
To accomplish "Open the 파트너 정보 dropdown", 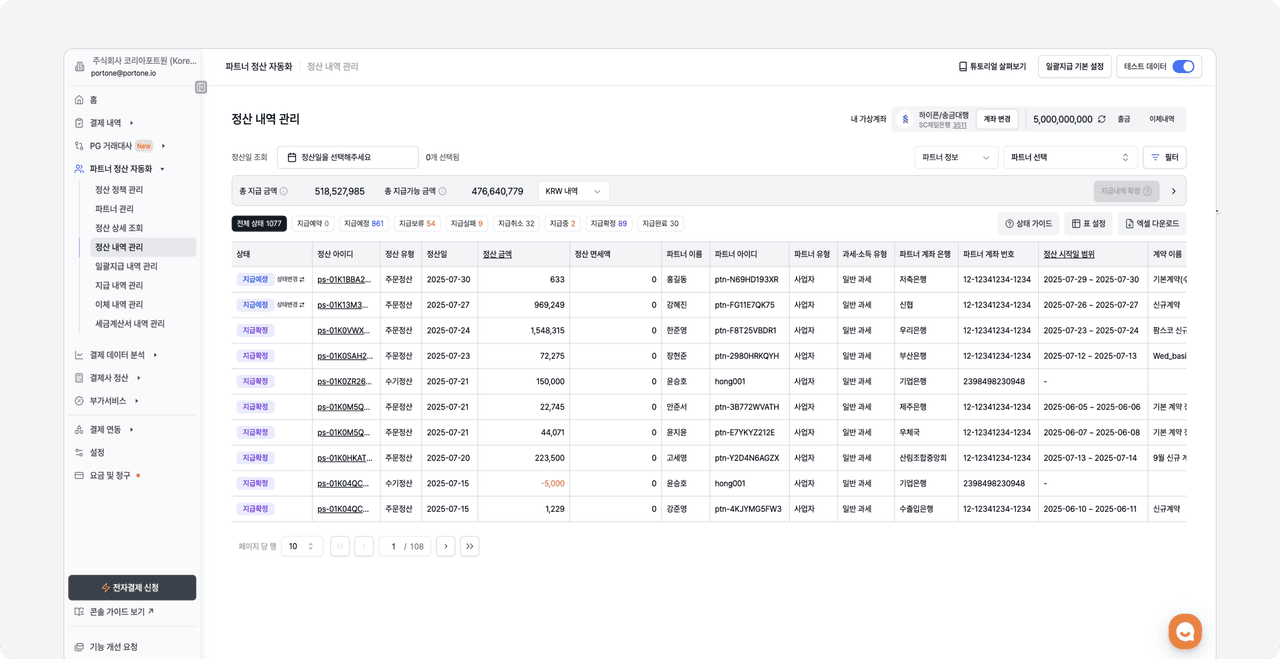I will click(x=956, y=158).
